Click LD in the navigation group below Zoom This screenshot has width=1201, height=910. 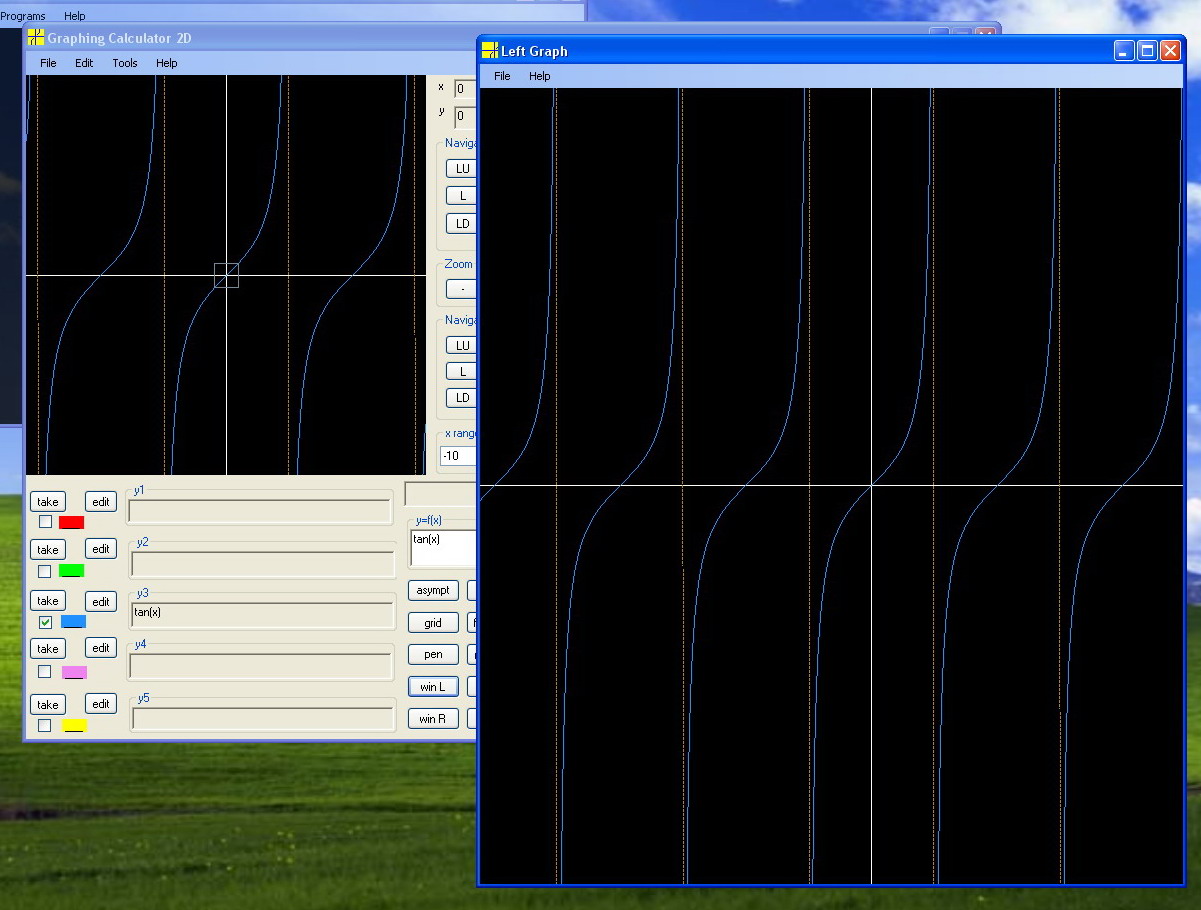coord(462,397)
